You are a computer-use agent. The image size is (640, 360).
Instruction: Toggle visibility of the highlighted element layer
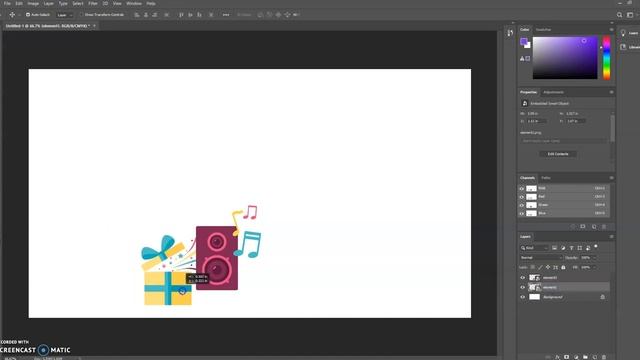click(522, 287)
